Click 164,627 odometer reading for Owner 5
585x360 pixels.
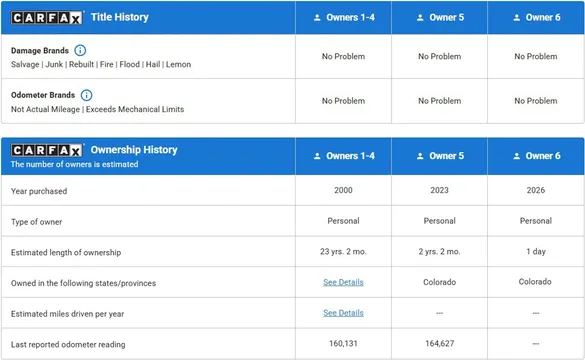(439, 343)
